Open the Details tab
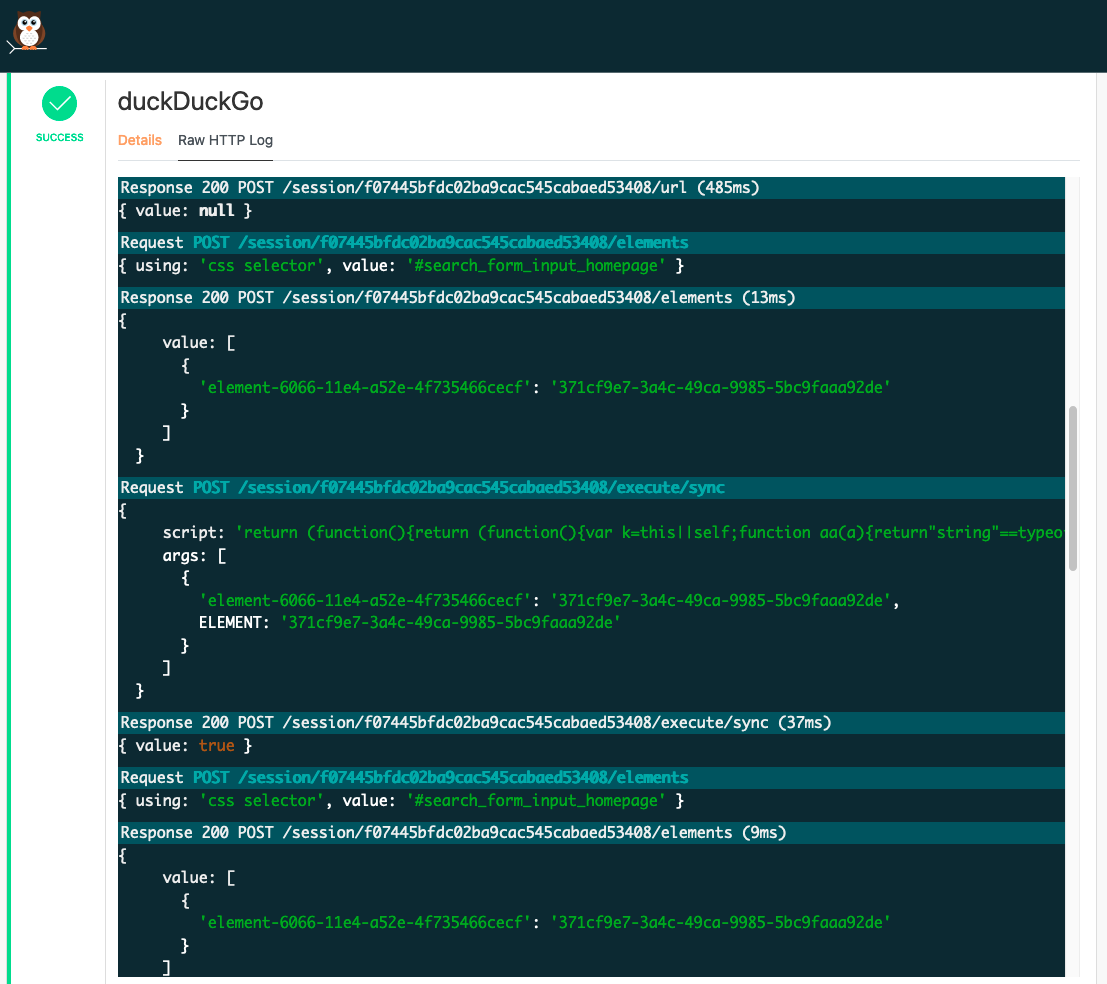 140,140
